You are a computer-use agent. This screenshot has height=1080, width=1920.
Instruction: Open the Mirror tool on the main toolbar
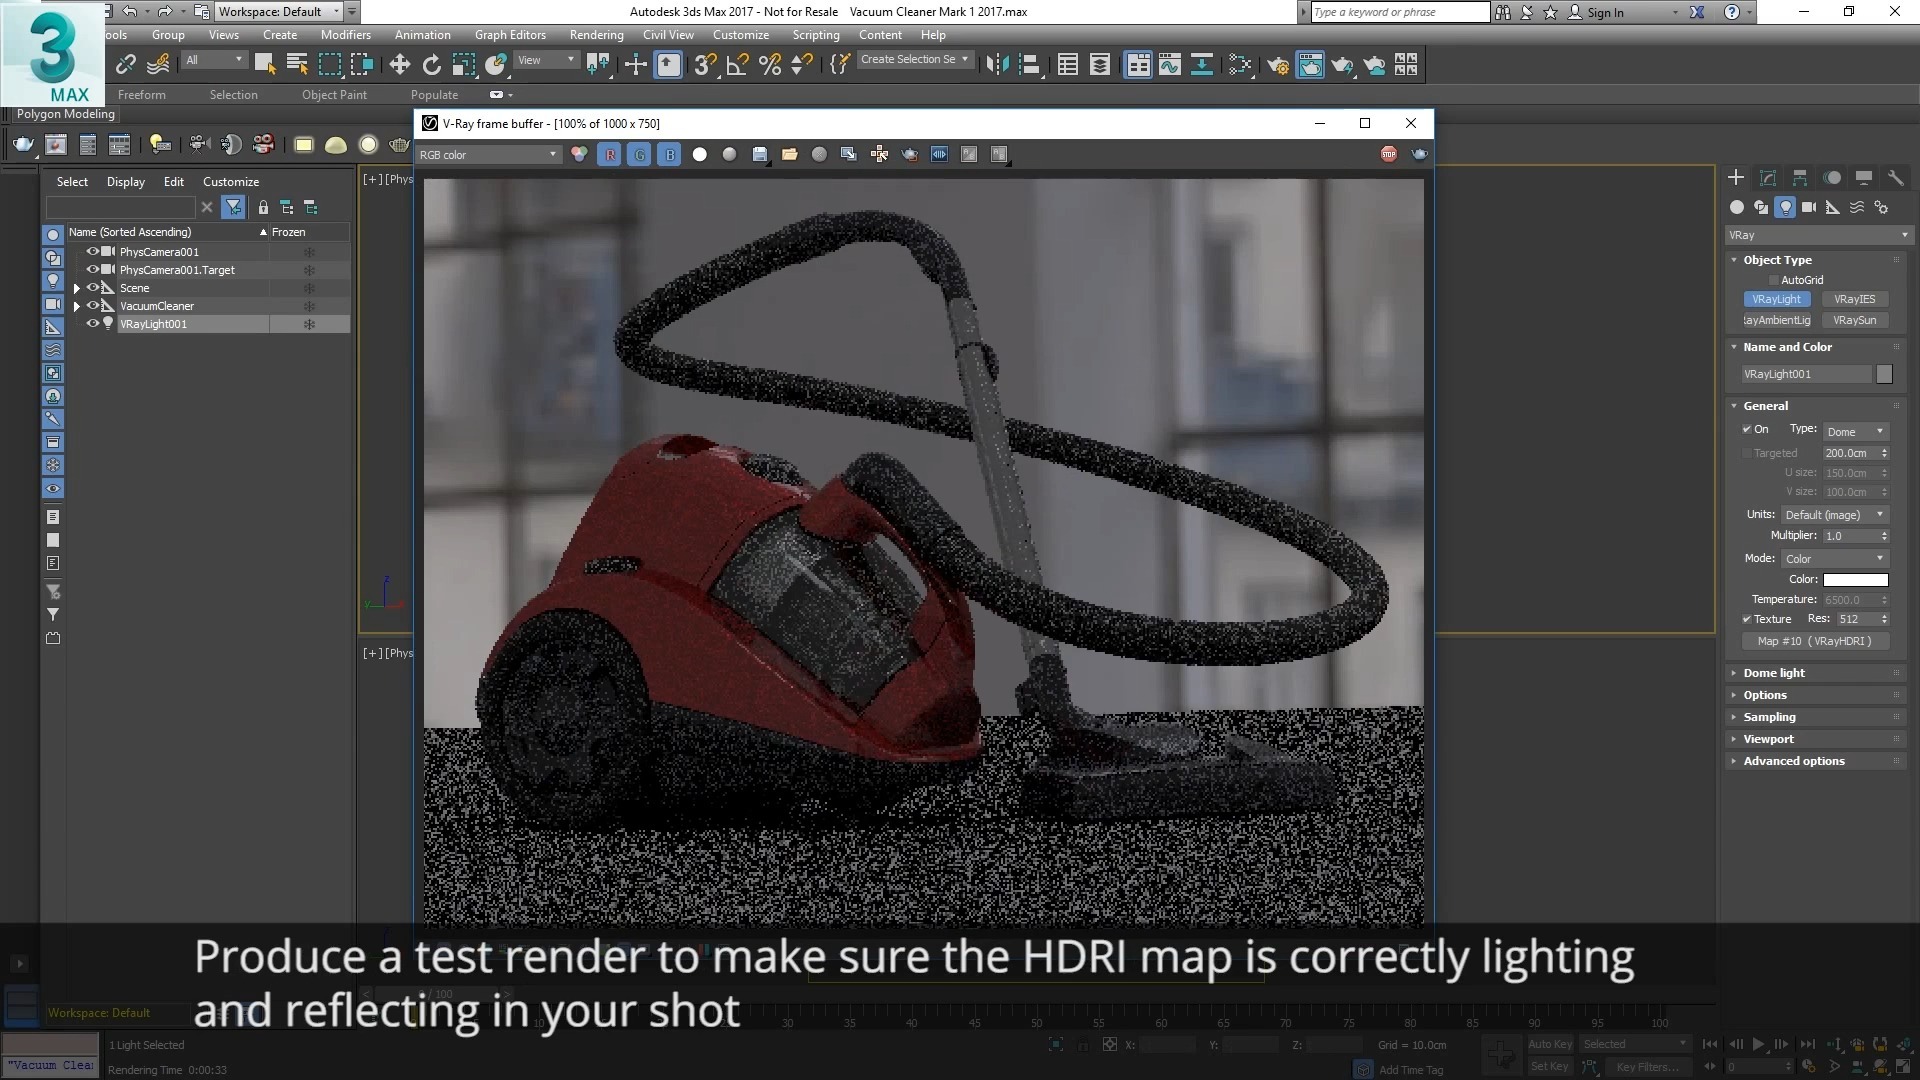click(995, 64)
